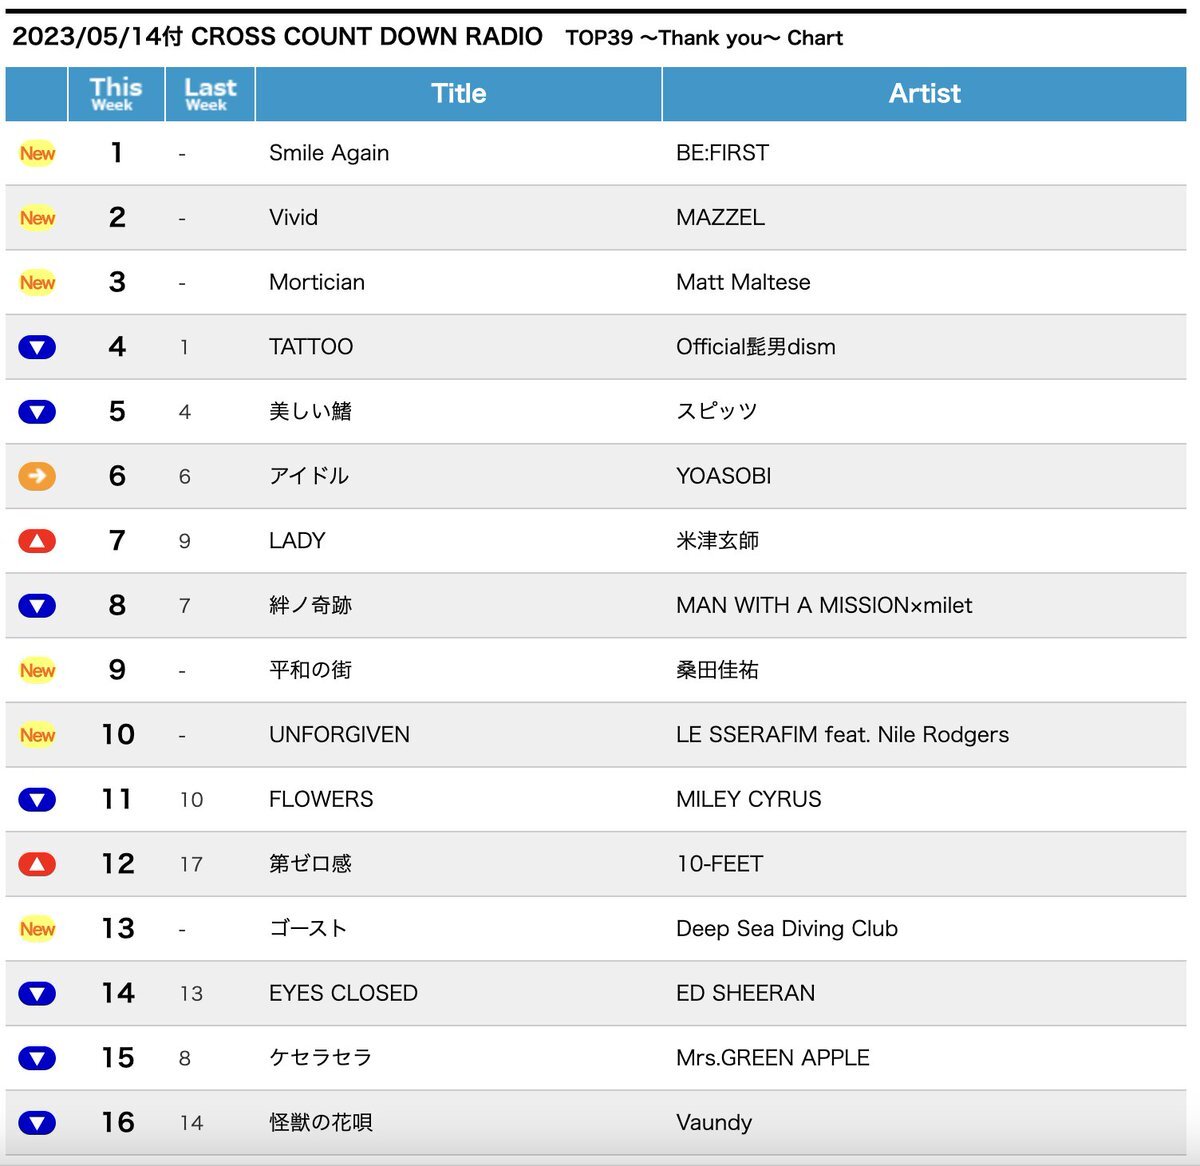This screenshot has height=1166, width=1200.
Task: Click the artist MAN WITH A MISSION×milet
Action: click(824, 606)
